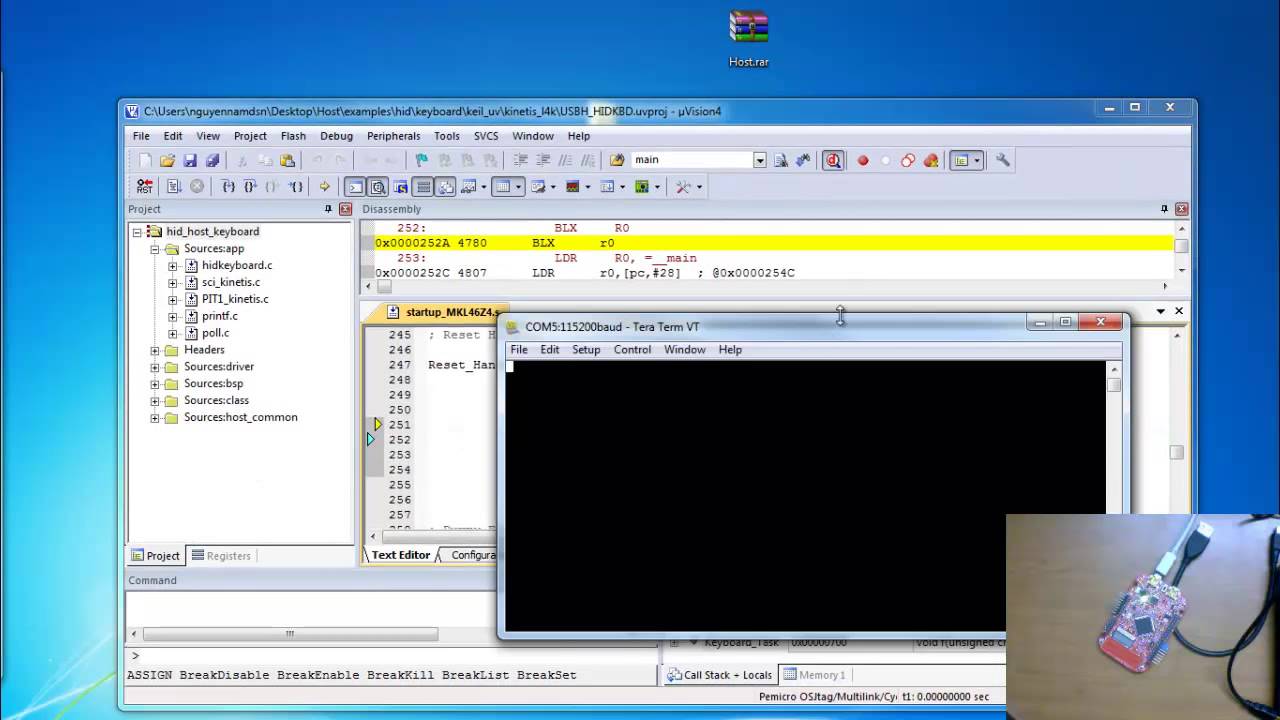Click the Step into braces icon

(x=228, y=186)
